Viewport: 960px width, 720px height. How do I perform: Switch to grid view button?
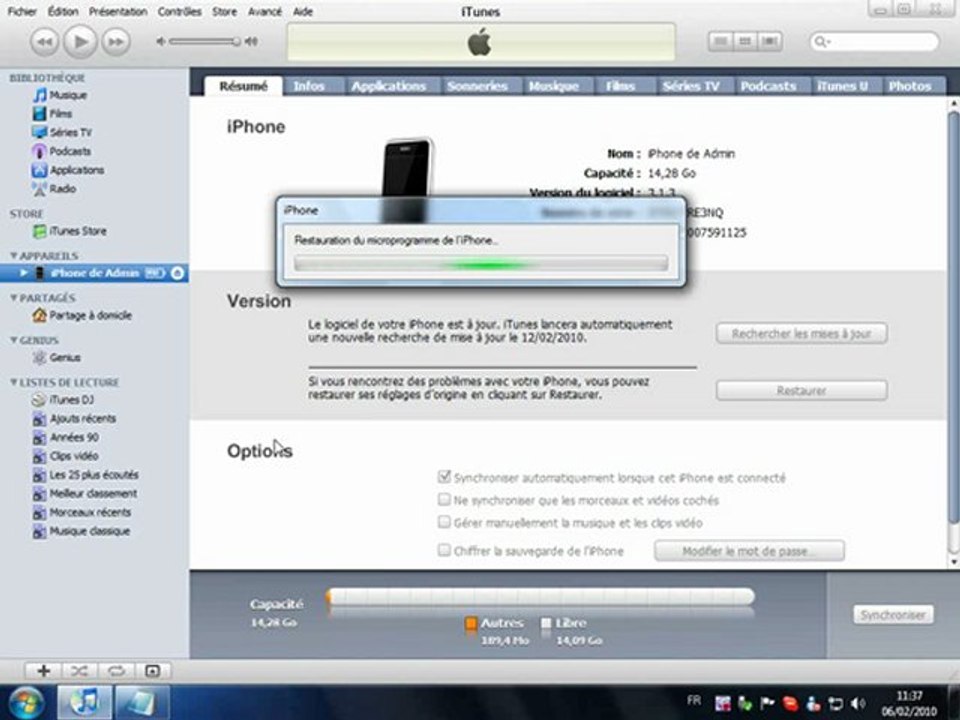click(x=745, y=41)
